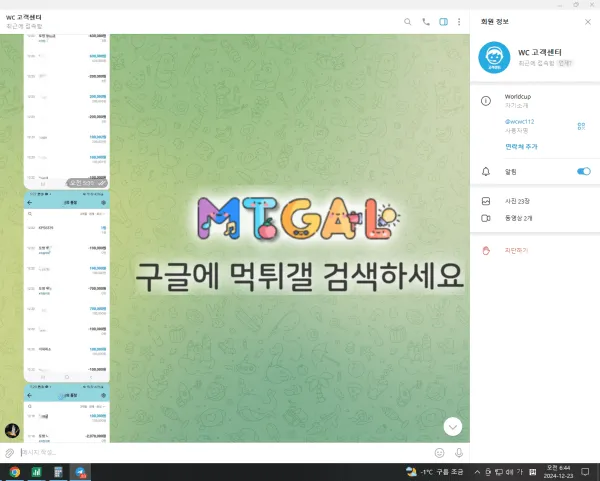The height and width of the screenshot is (481, 600).
Task: Toggle the side info panel icon
Action: coord(443,22)
